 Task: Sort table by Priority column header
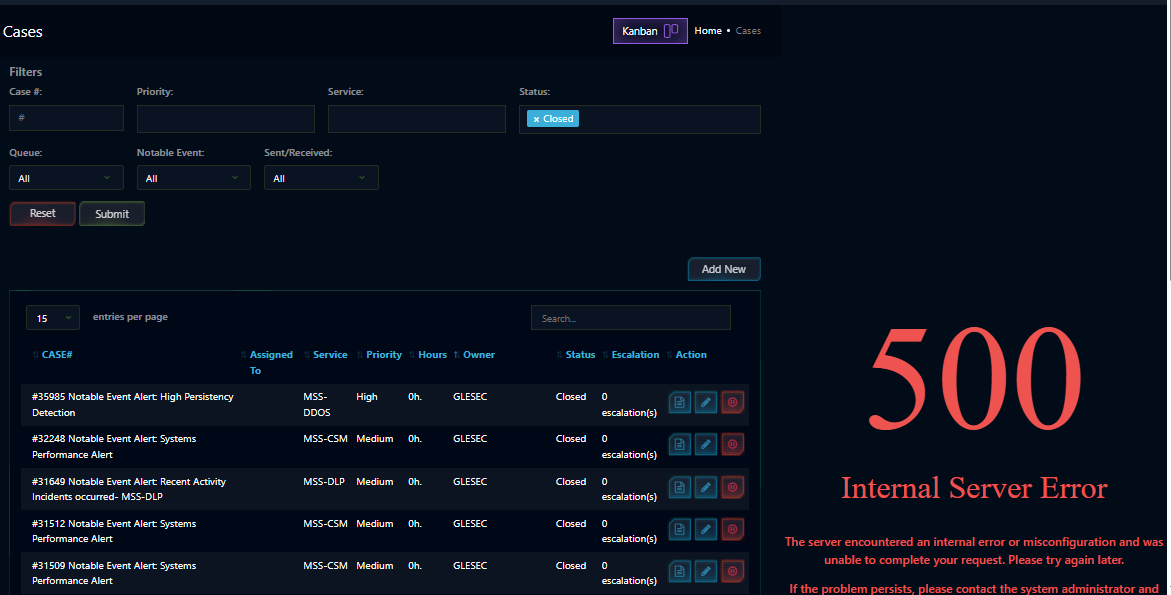383,355
